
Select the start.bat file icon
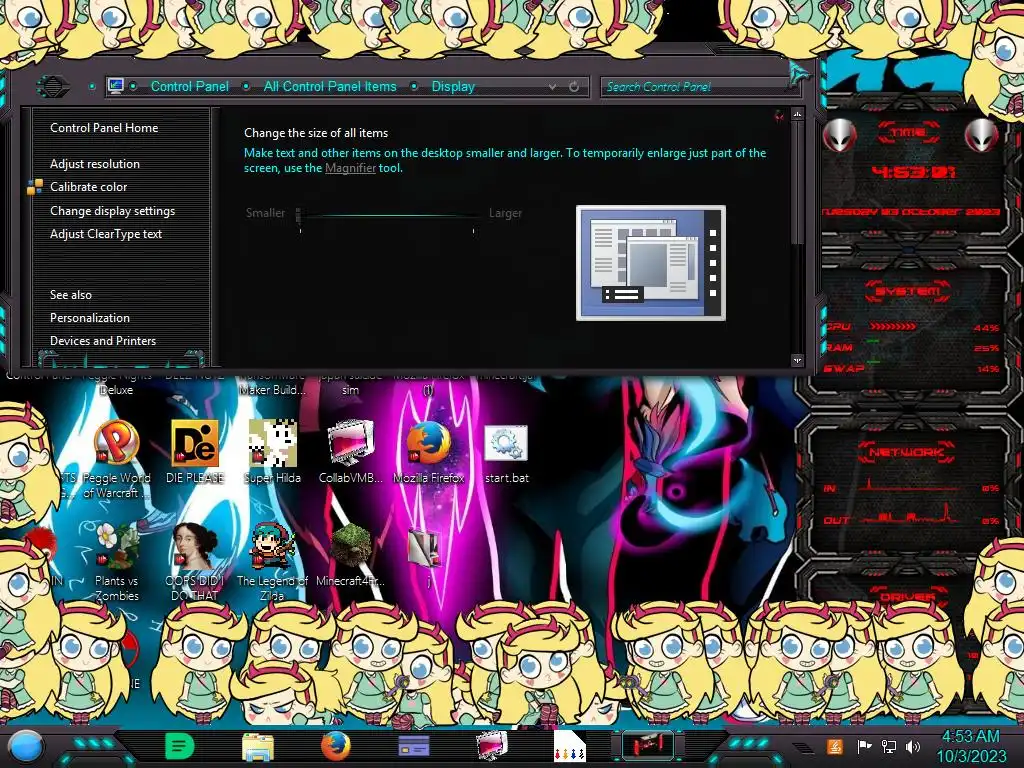[x=506, y=444]
